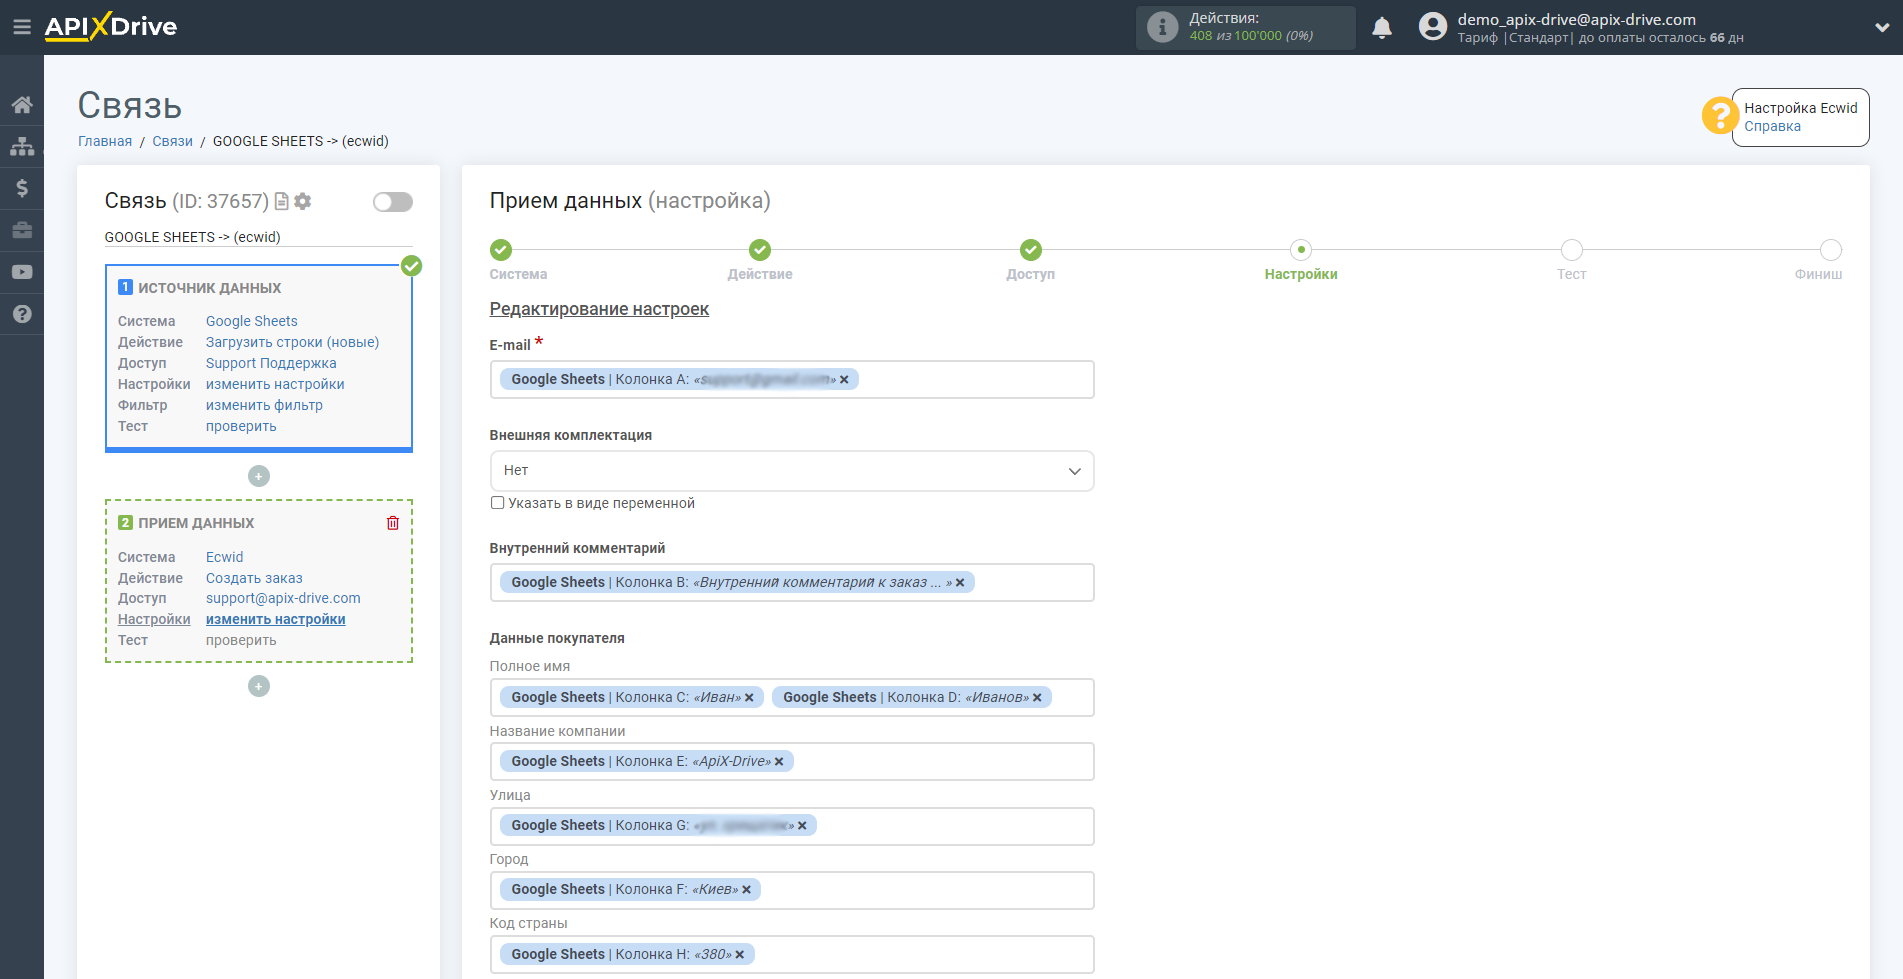Viewport: 1903px width, 979px height.
Task: Open the briefcase sidebar icon
Action: pyautogui.click(x=22, y=230)
